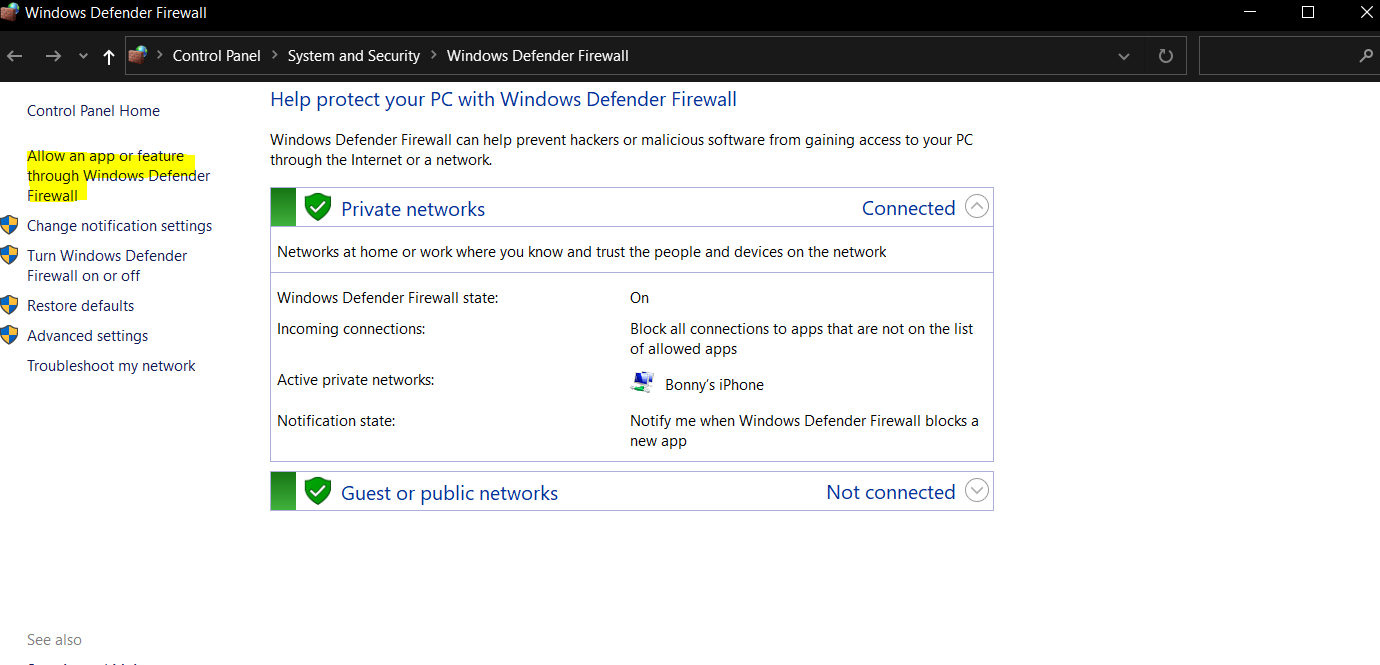This screenshot has width=1380, height=665.
Task: Click the search magnifier icon
Action: [x=1366, y=56]
